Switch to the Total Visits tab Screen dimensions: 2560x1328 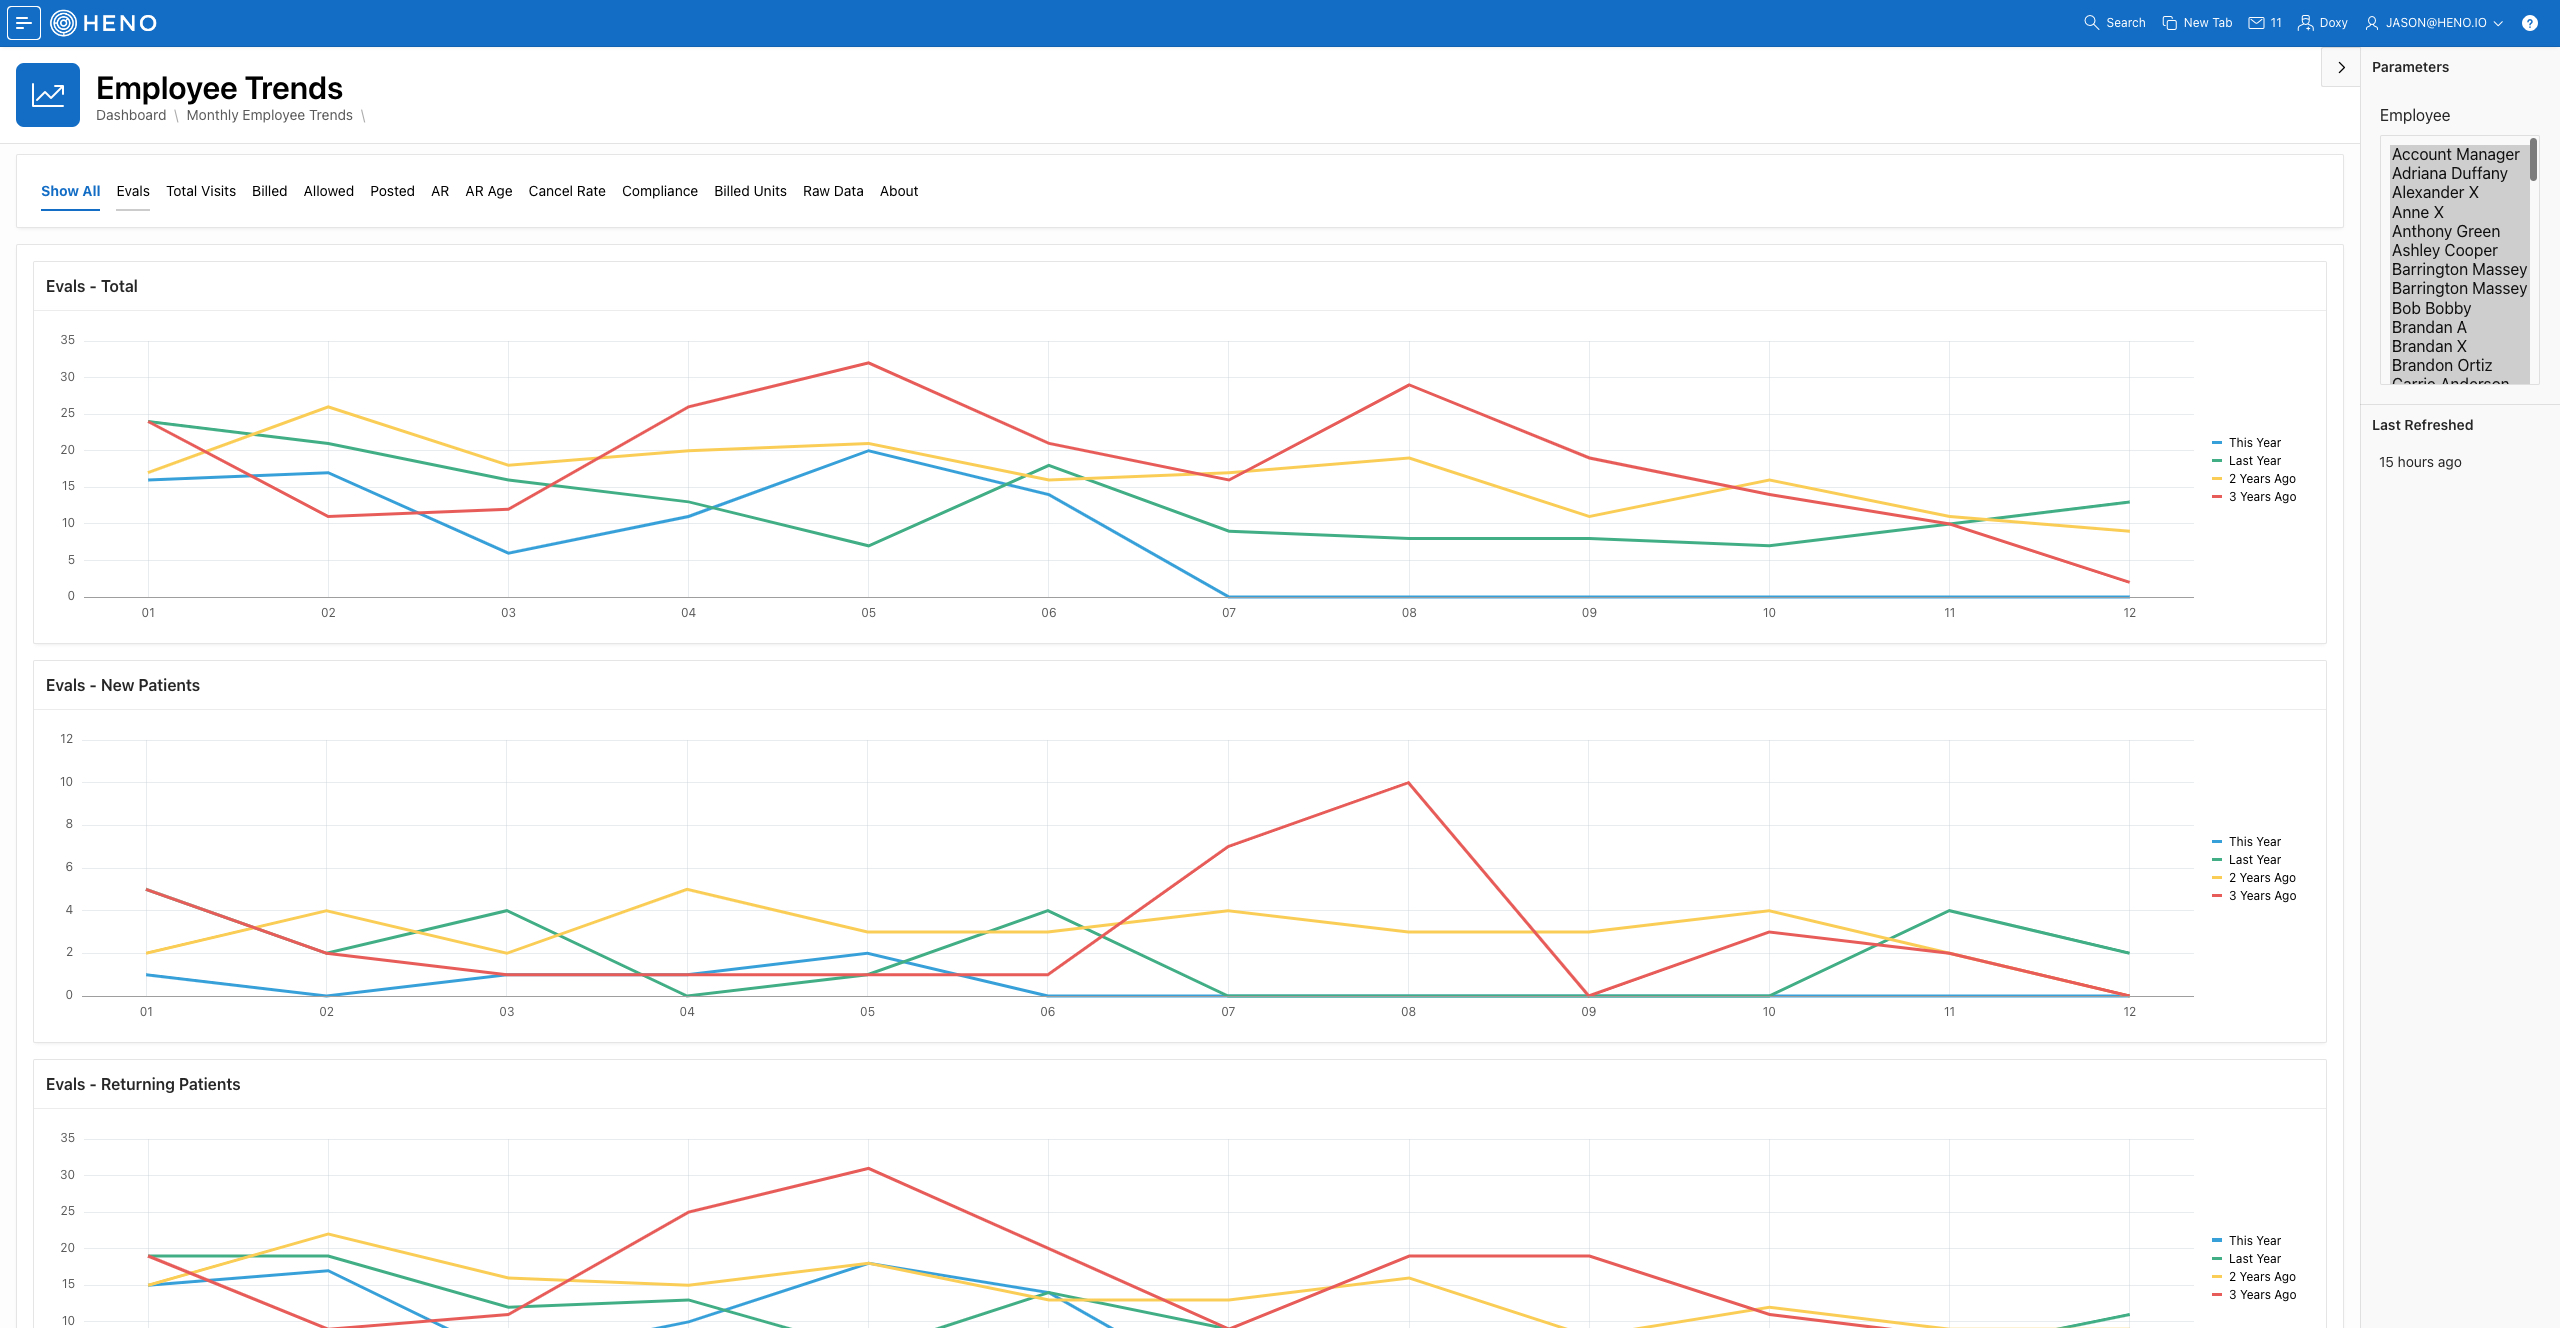201,191
